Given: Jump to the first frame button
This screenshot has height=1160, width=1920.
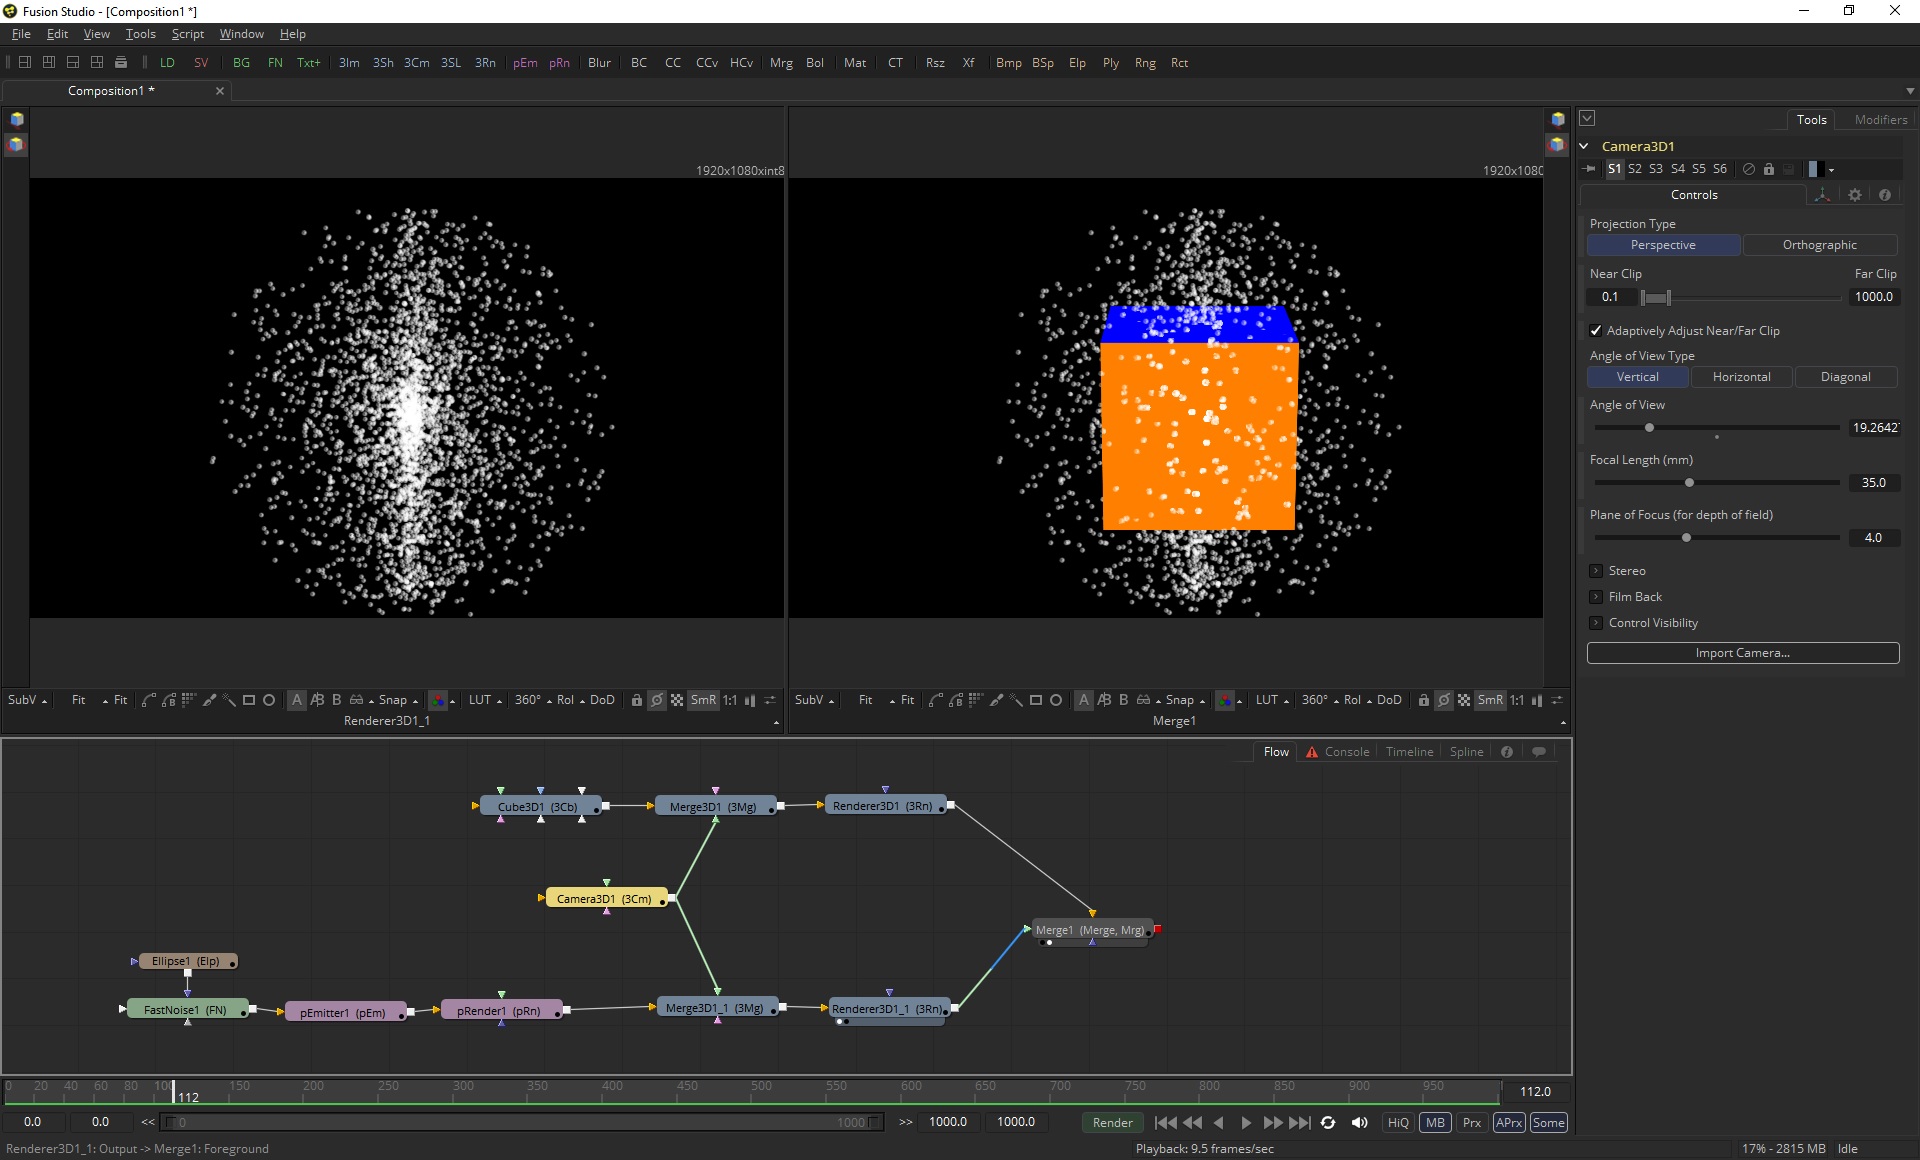Looking at the screenshot, I should click(1165, 1123).
